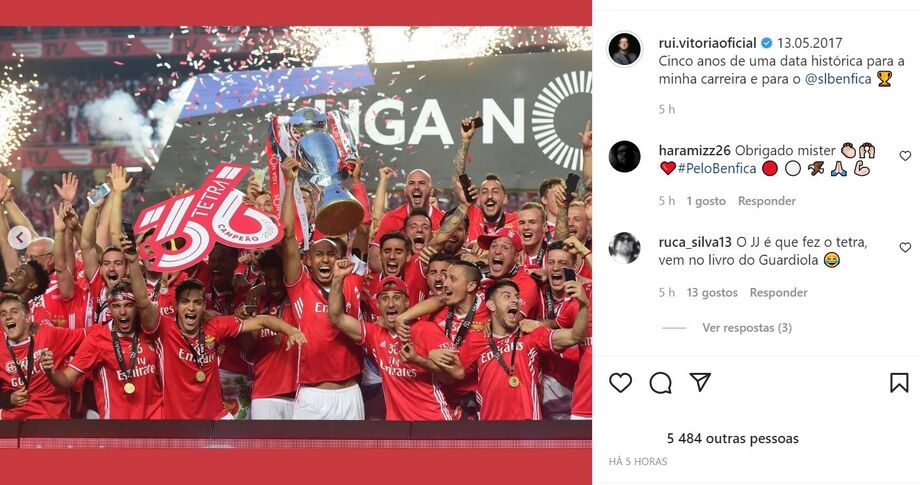This screenshot has width=920, height=485.
Task: Show 5 484 outras pessoas likes list
Action: coord(733,439)
